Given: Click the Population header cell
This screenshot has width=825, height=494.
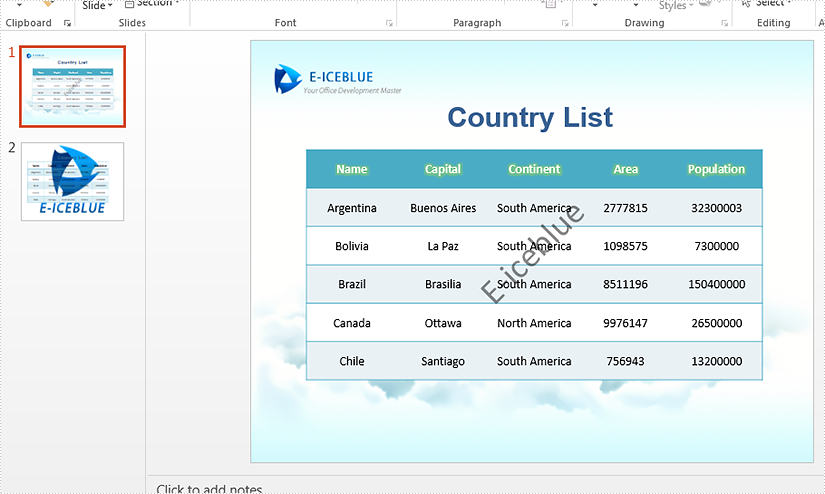Looking at the screenshot, I should [x=716, y=169].
